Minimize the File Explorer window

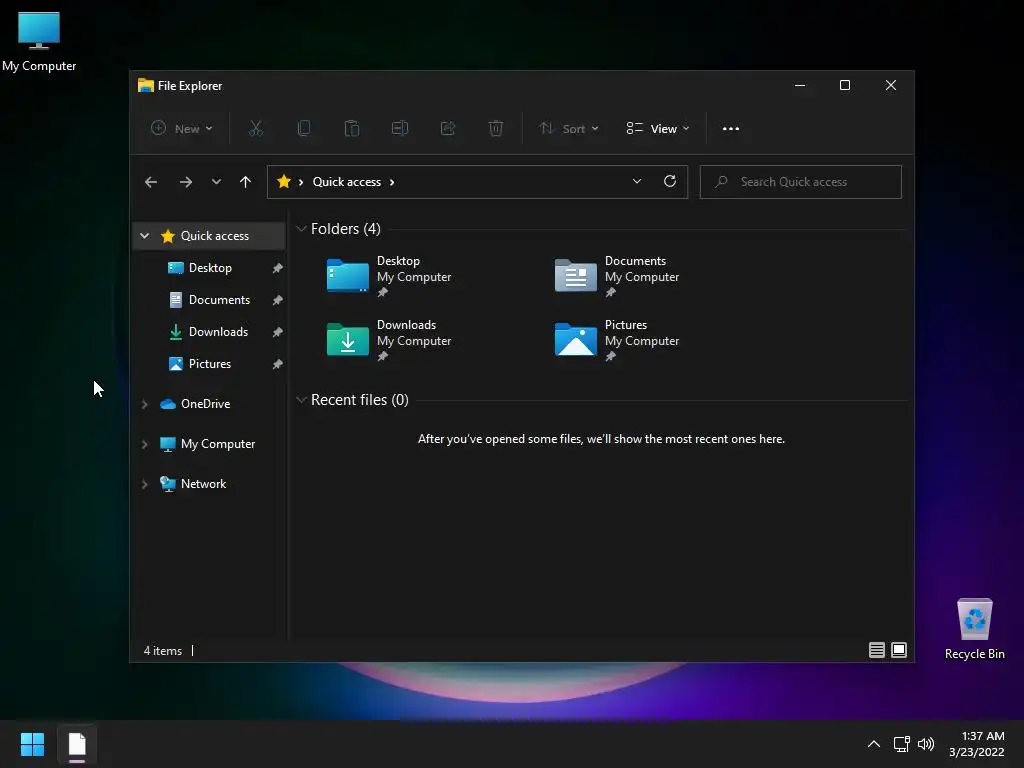coord(800,85)
